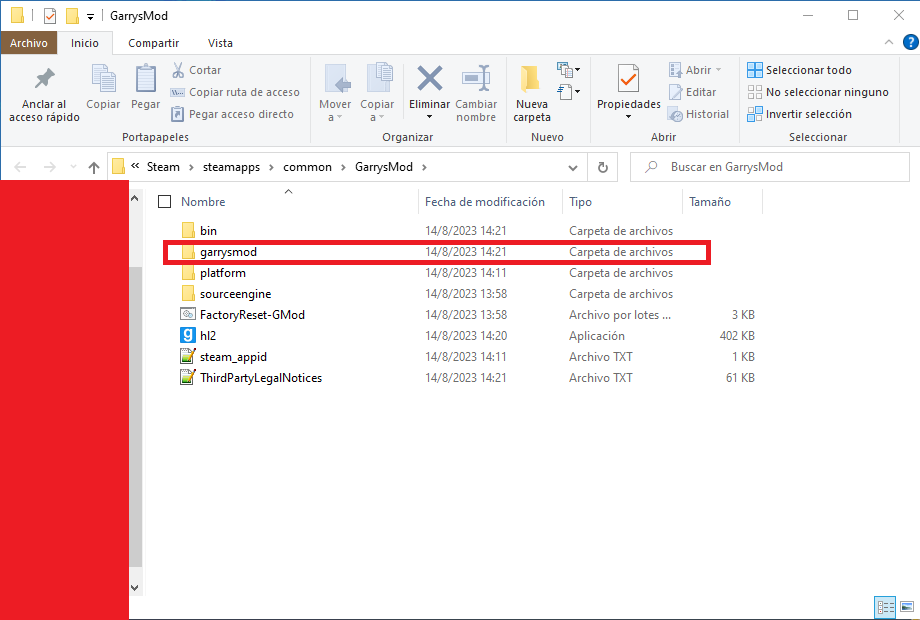
Task: Select the platform folder
Action: (x=222, y=273)
